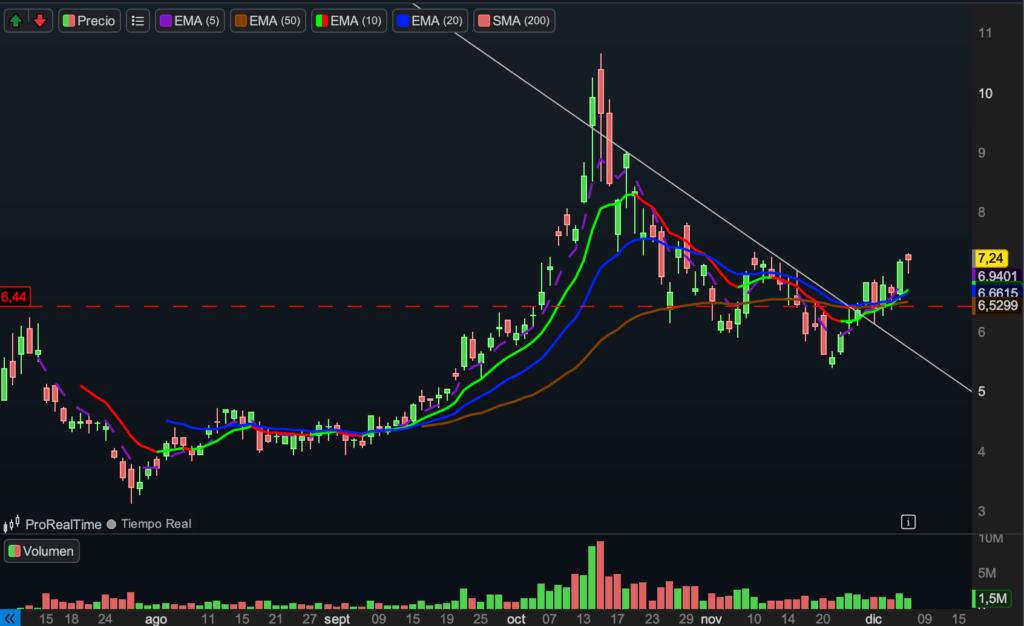Click the red down arrow button
The height and width of the screenshot is (626, 1024).
39,20
